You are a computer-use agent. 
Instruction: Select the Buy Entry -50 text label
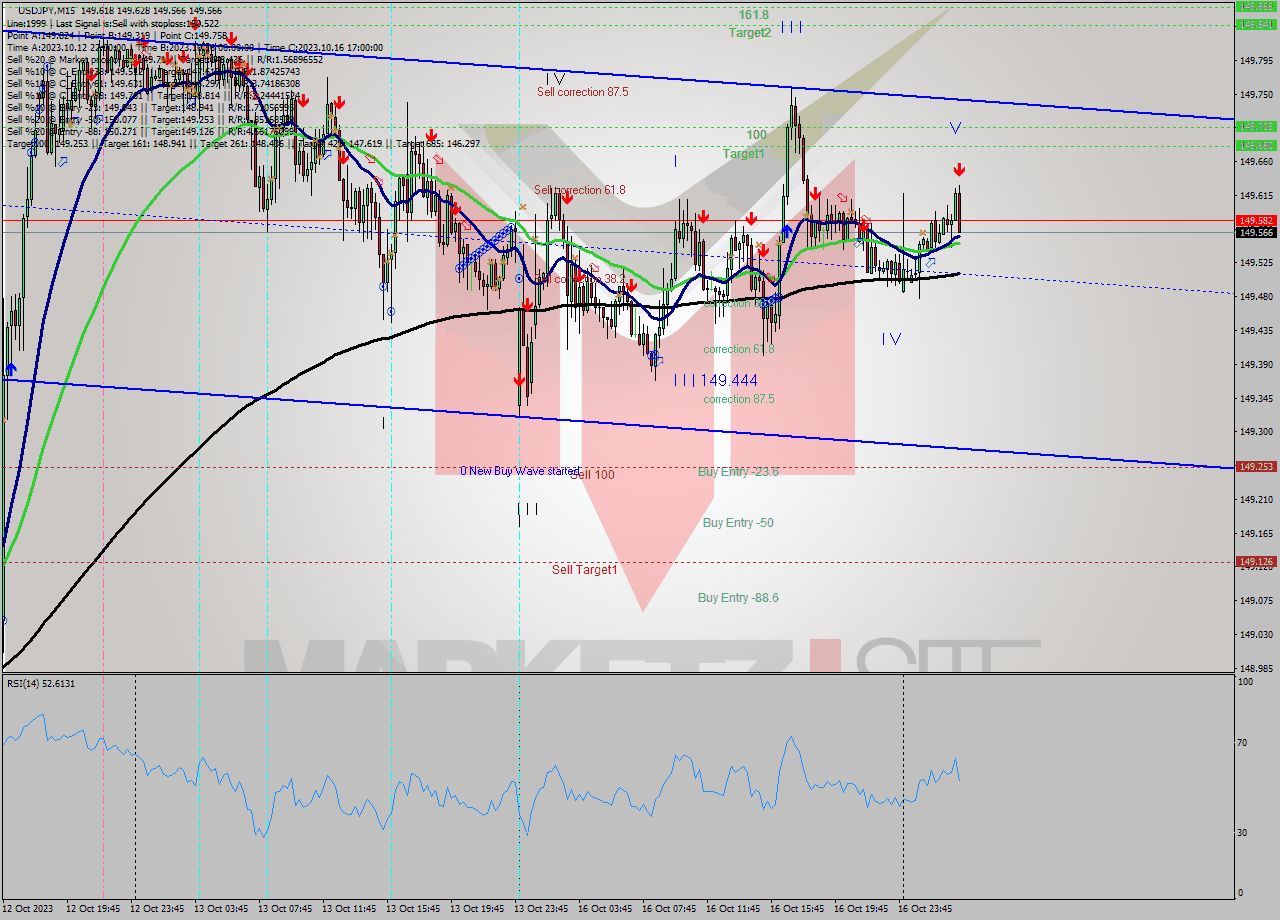(x=737, y=523)
